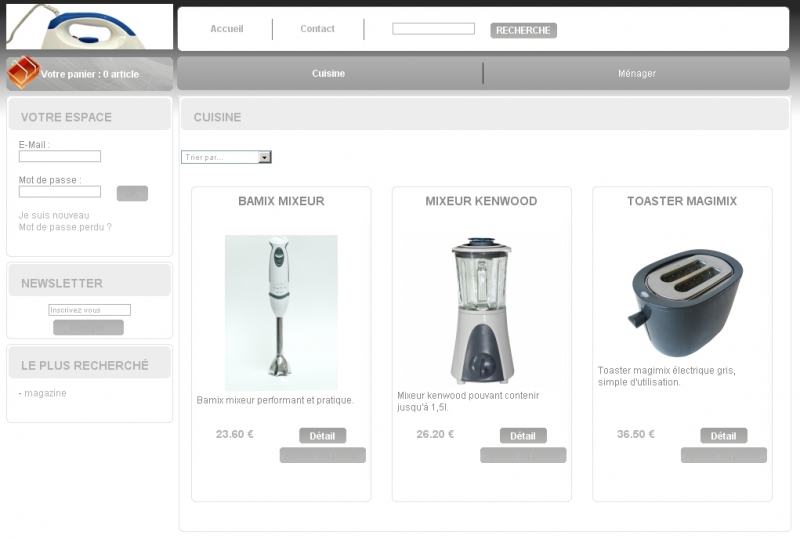The height and width of the screenshot is (539, 800).
Task: Click the Bamix mixeur performant description
Action: point(275,400)
